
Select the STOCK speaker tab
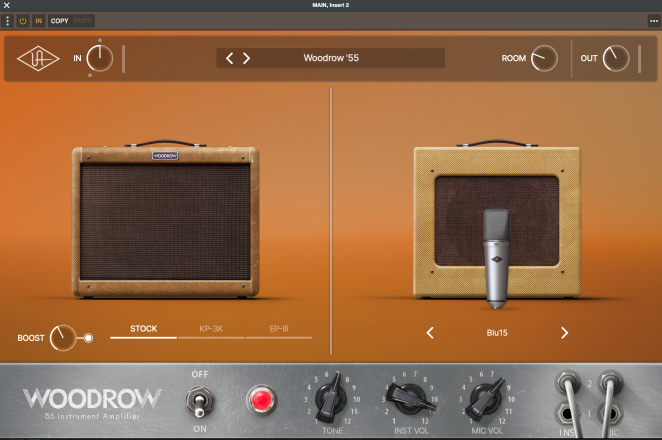(x=144, y=328)
